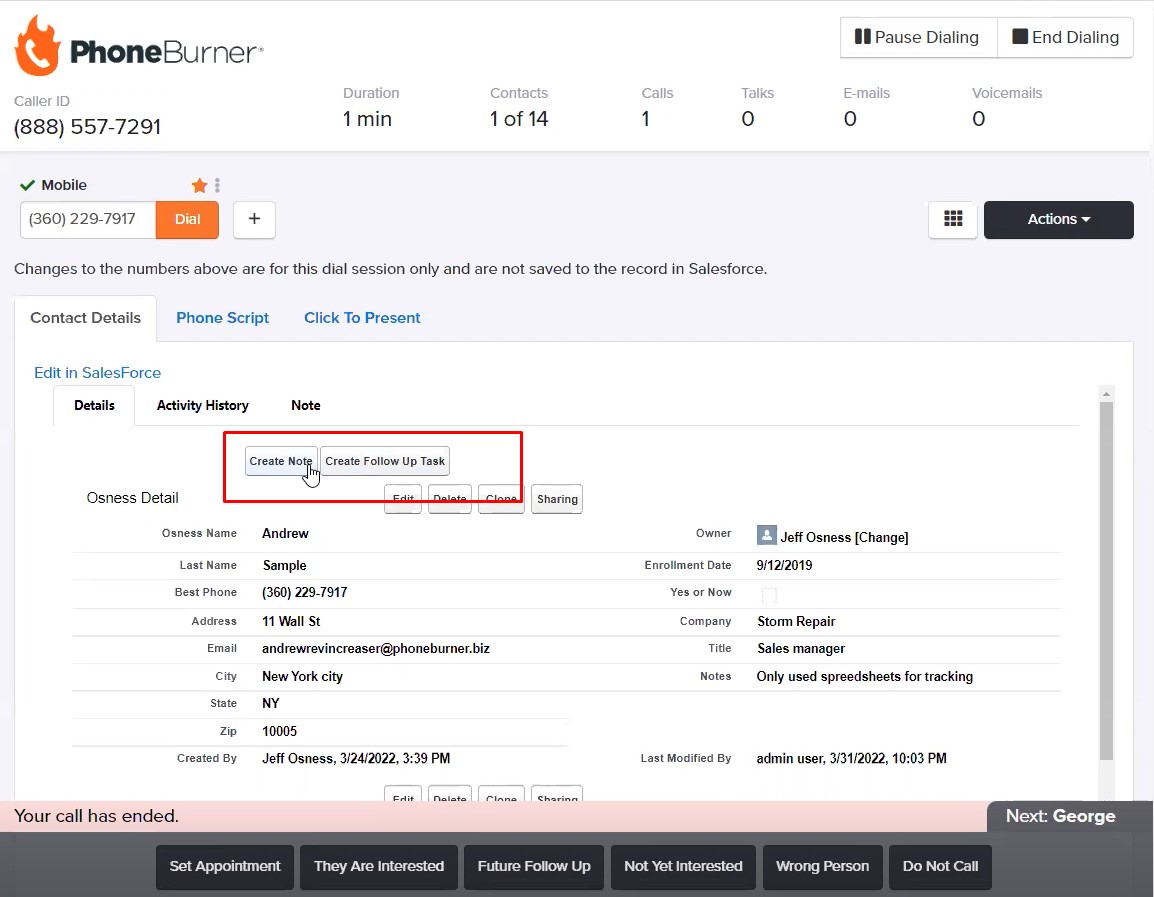Click the Company value Storm Repair
Screen dimensions: 1154x897
[796, 621]
